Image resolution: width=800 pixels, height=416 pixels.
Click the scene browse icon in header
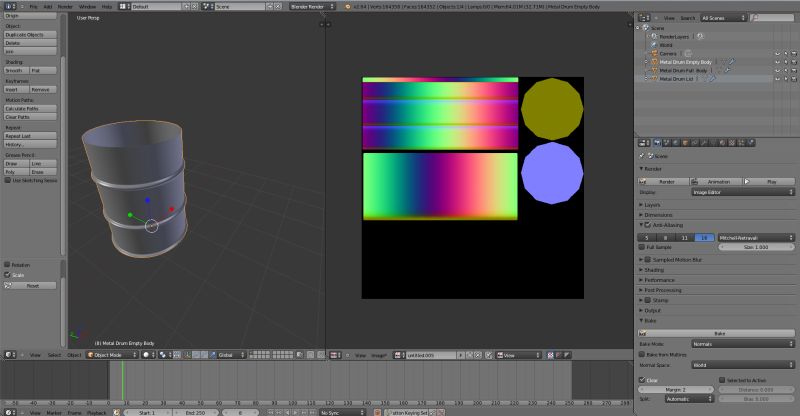point(208,7)
